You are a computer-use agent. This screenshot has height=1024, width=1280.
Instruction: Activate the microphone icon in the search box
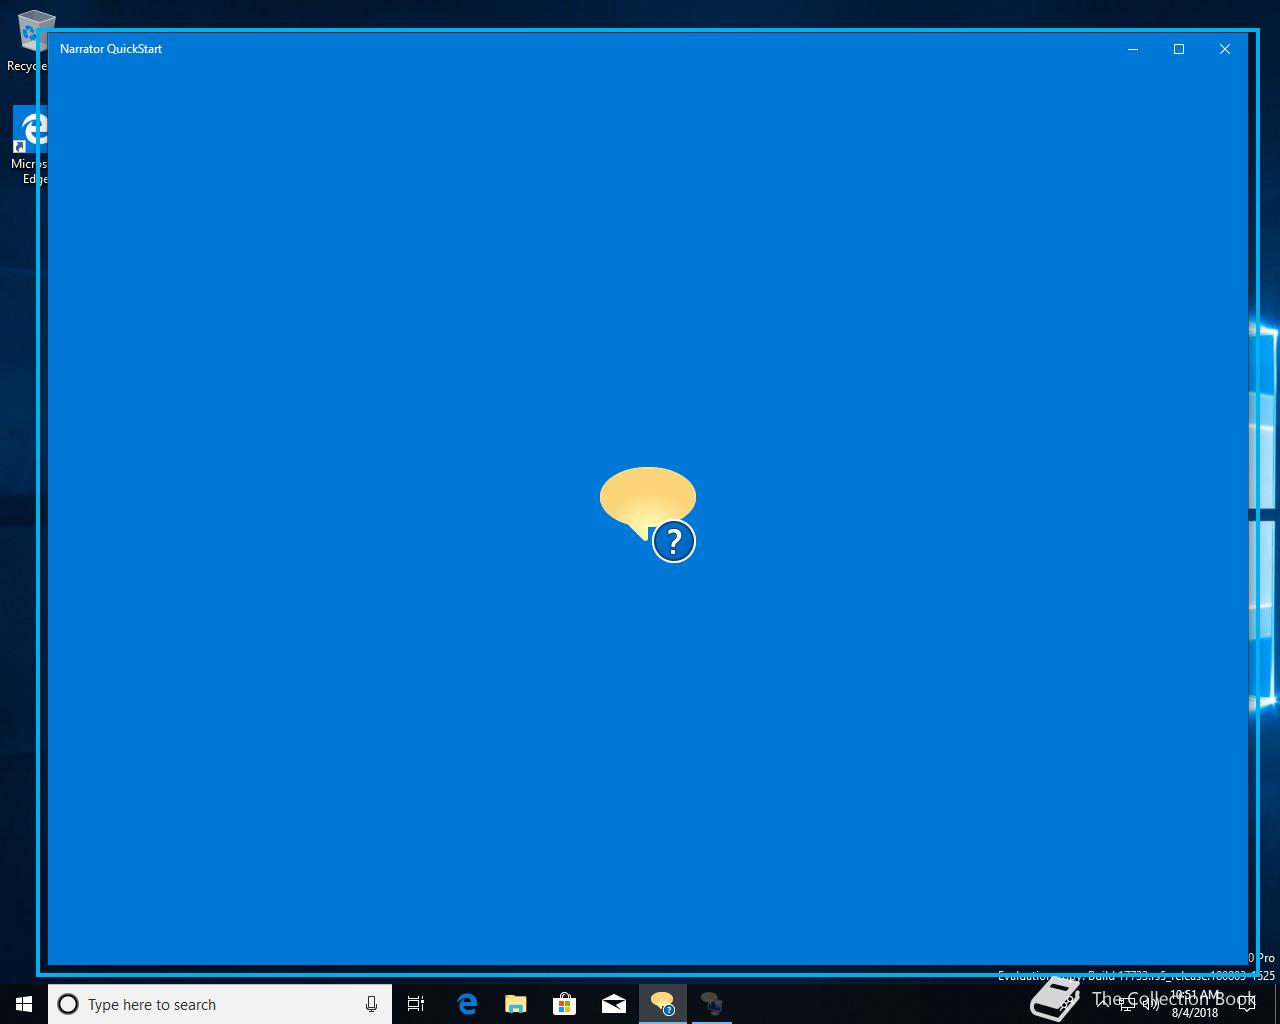[371, 1004]
